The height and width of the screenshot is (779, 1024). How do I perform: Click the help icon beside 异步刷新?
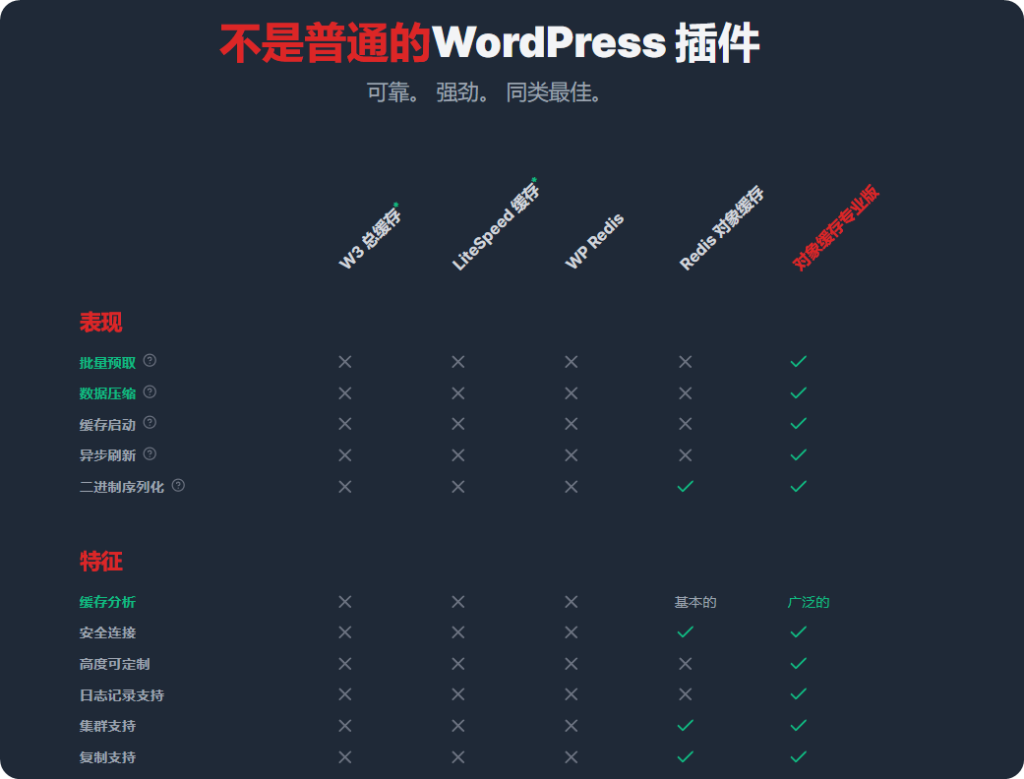pyautogui.click(x=150, y=454)
